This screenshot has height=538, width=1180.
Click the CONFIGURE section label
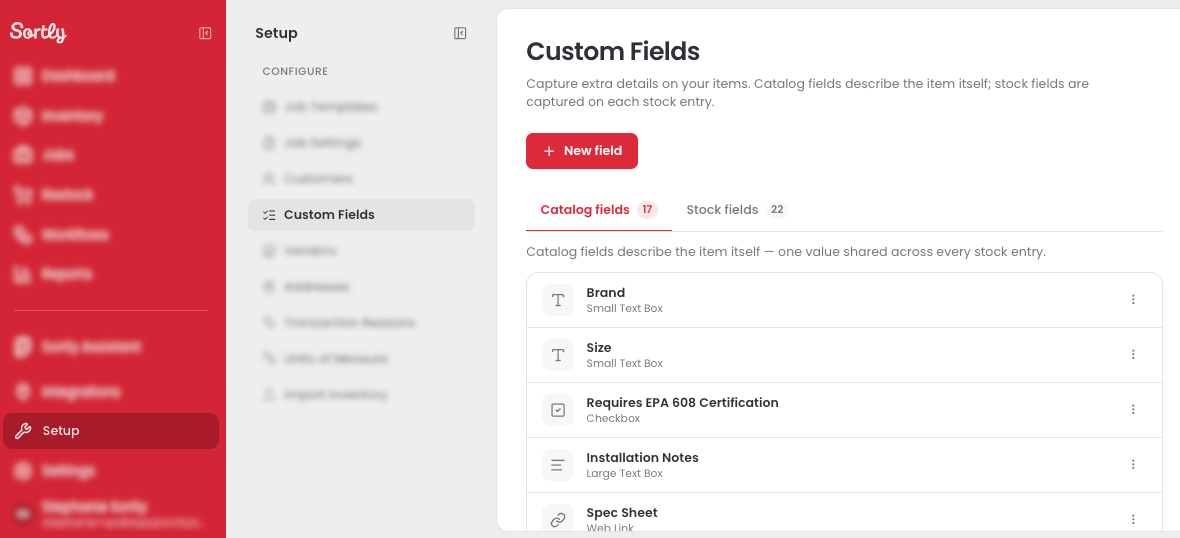[x=295, y=71]
